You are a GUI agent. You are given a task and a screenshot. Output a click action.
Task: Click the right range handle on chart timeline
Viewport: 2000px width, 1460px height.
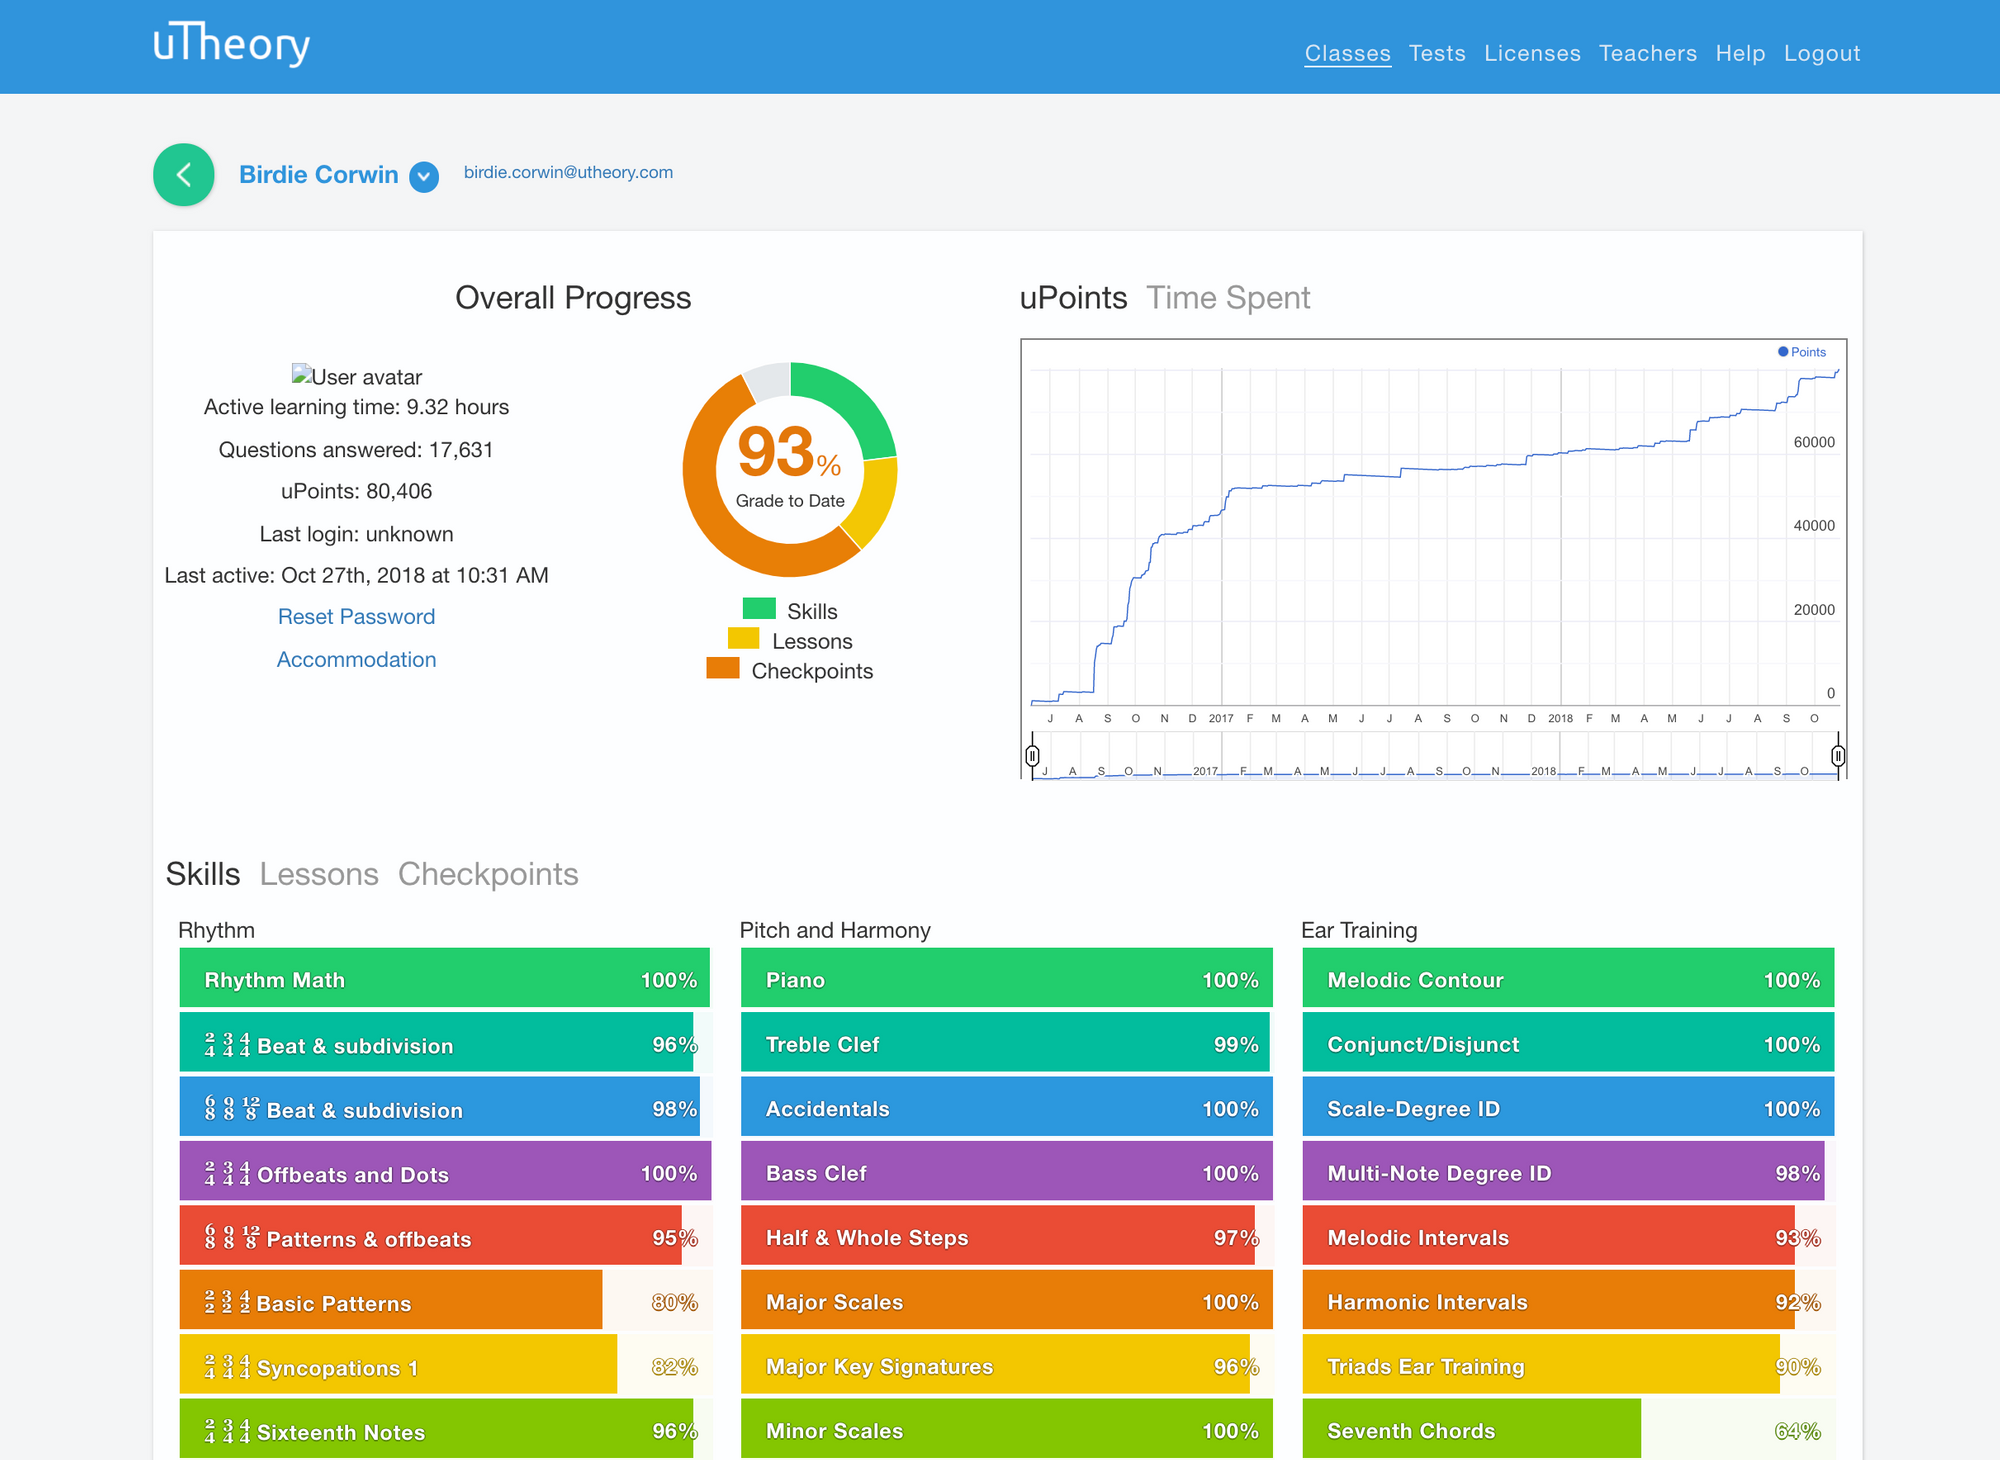(x=1838, y=755)
